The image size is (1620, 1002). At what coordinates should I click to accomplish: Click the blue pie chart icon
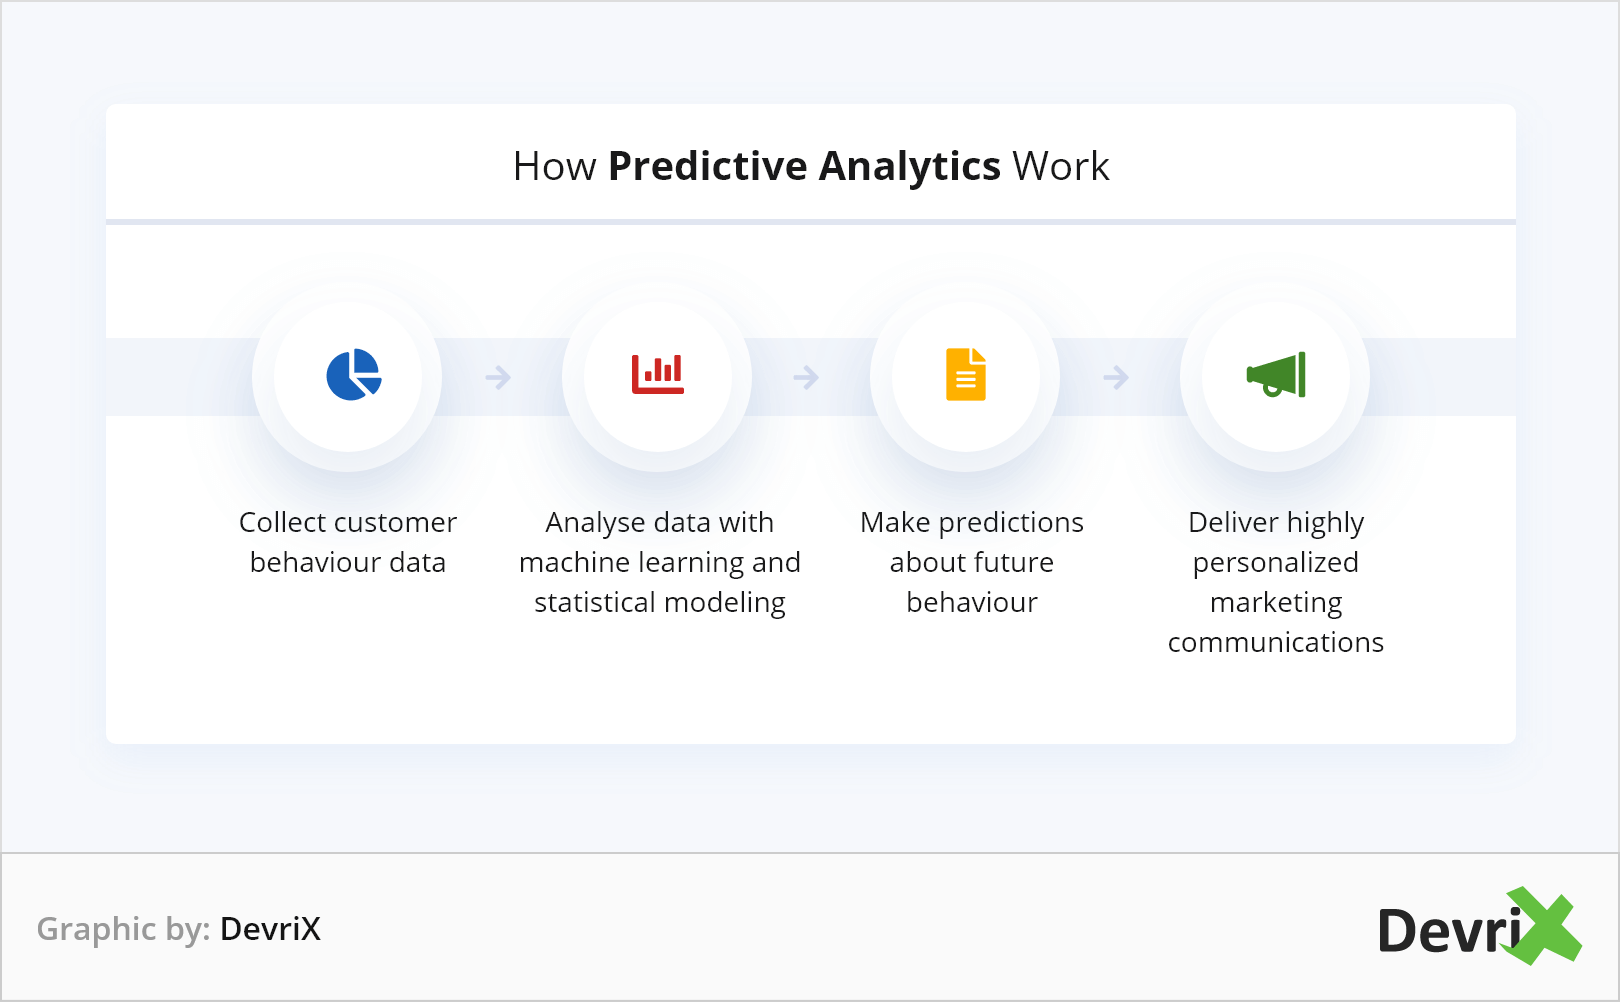coord(353,375)
